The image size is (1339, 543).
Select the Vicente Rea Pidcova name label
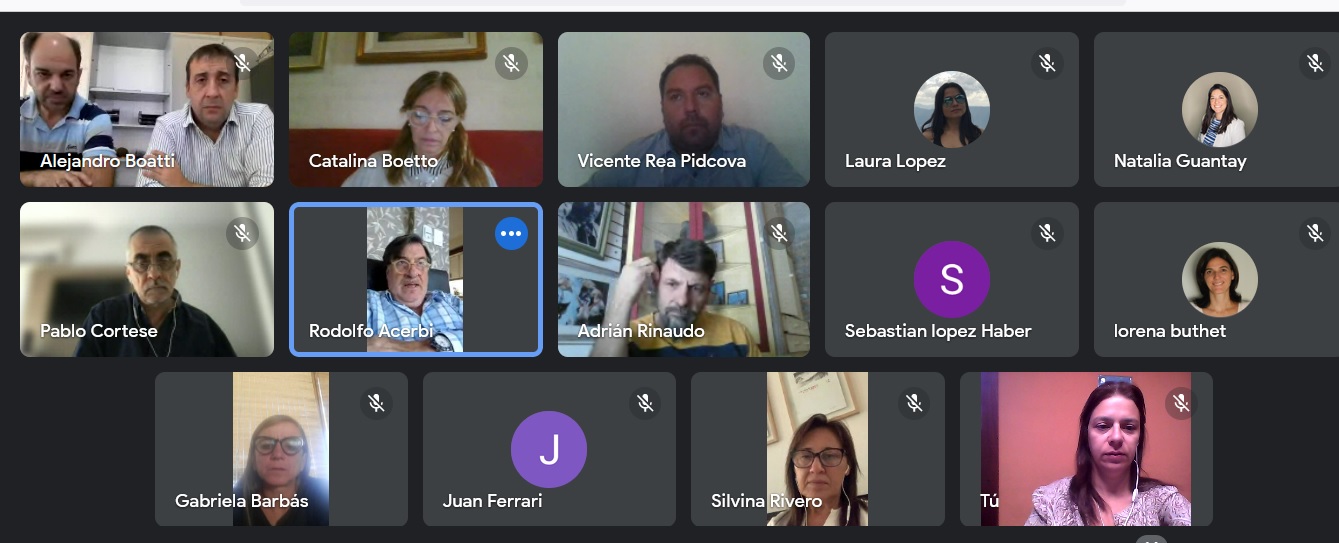(661, 161)
